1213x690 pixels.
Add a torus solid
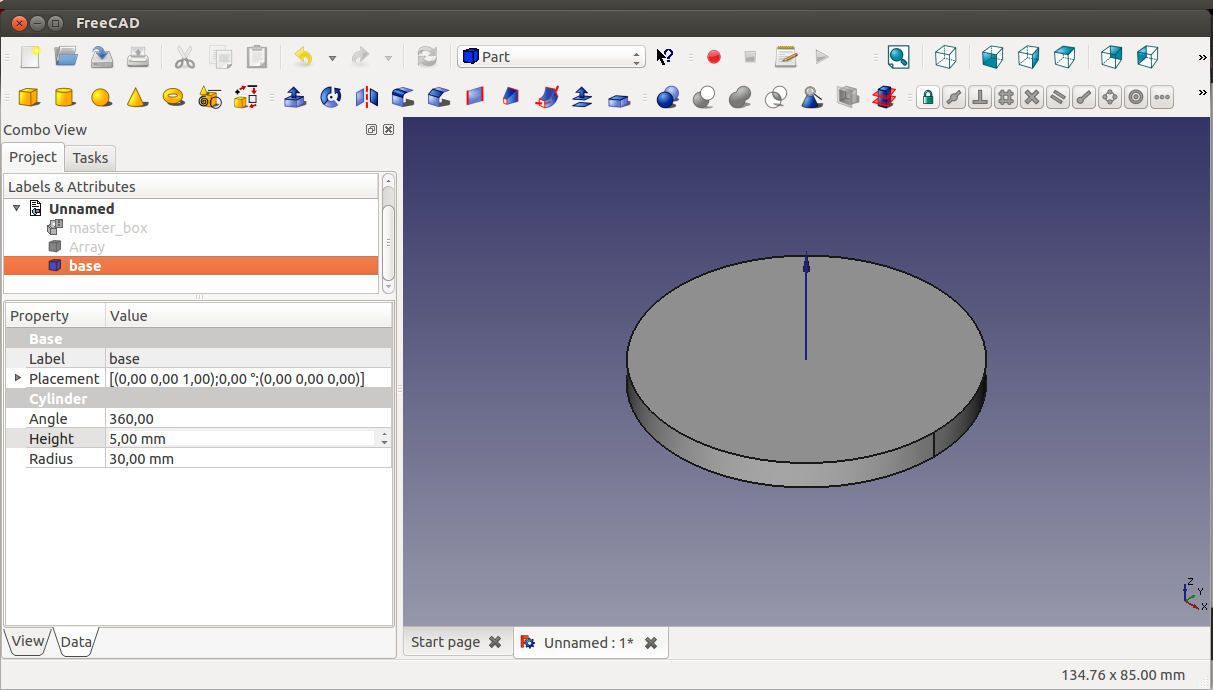173,97
